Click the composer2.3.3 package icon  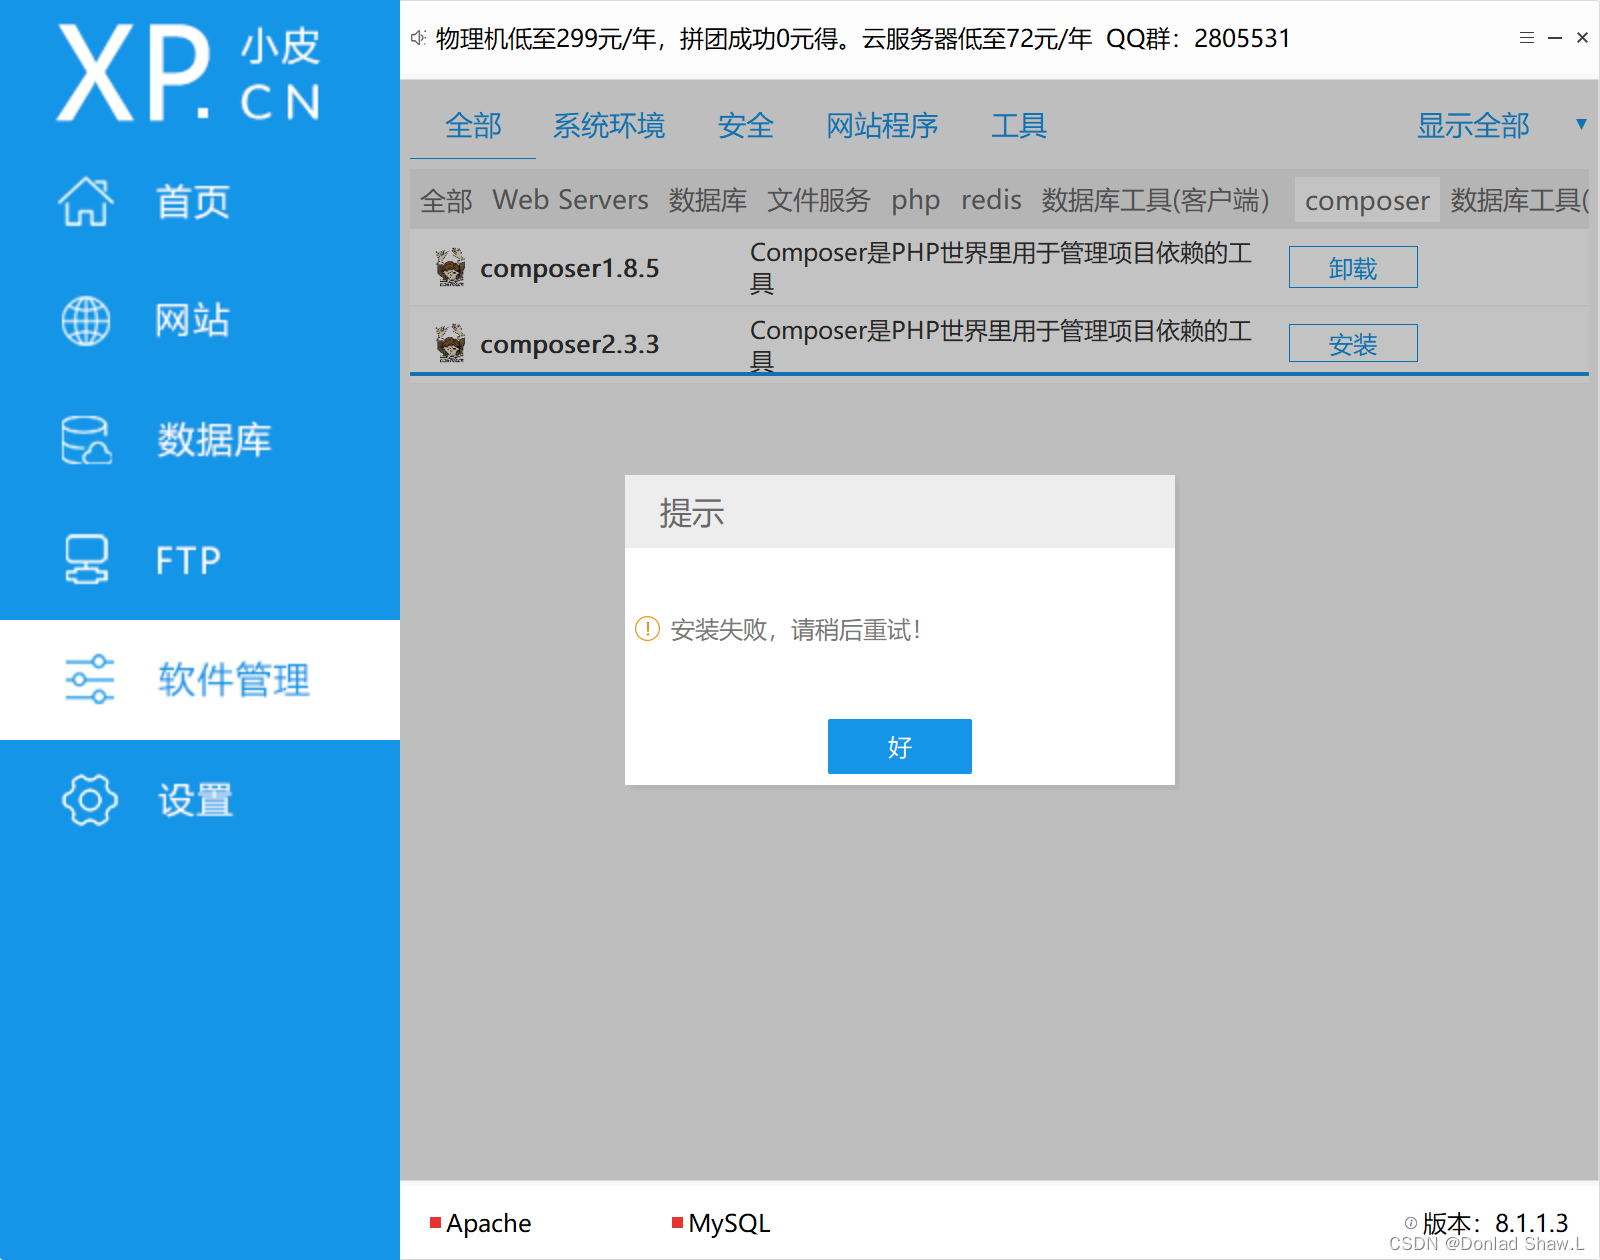pyautogui.click(x=451, y=343)
